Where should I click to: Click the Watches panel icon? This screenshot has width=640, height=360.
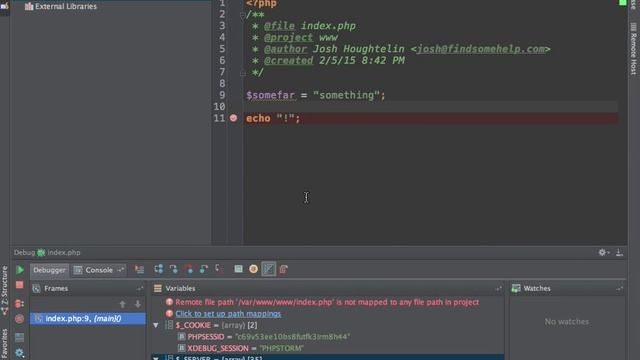516,289
